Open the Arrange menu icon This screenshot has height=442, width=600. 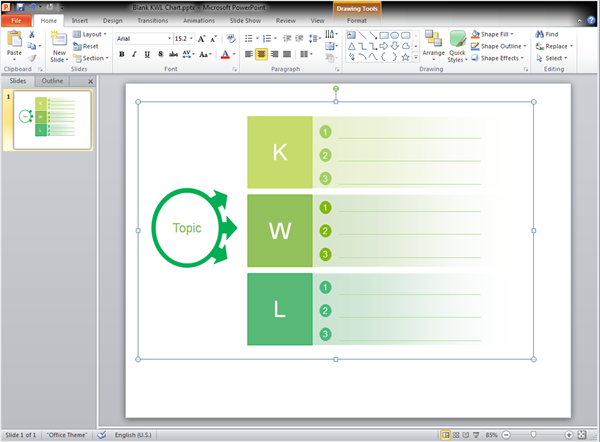point(433,38)
